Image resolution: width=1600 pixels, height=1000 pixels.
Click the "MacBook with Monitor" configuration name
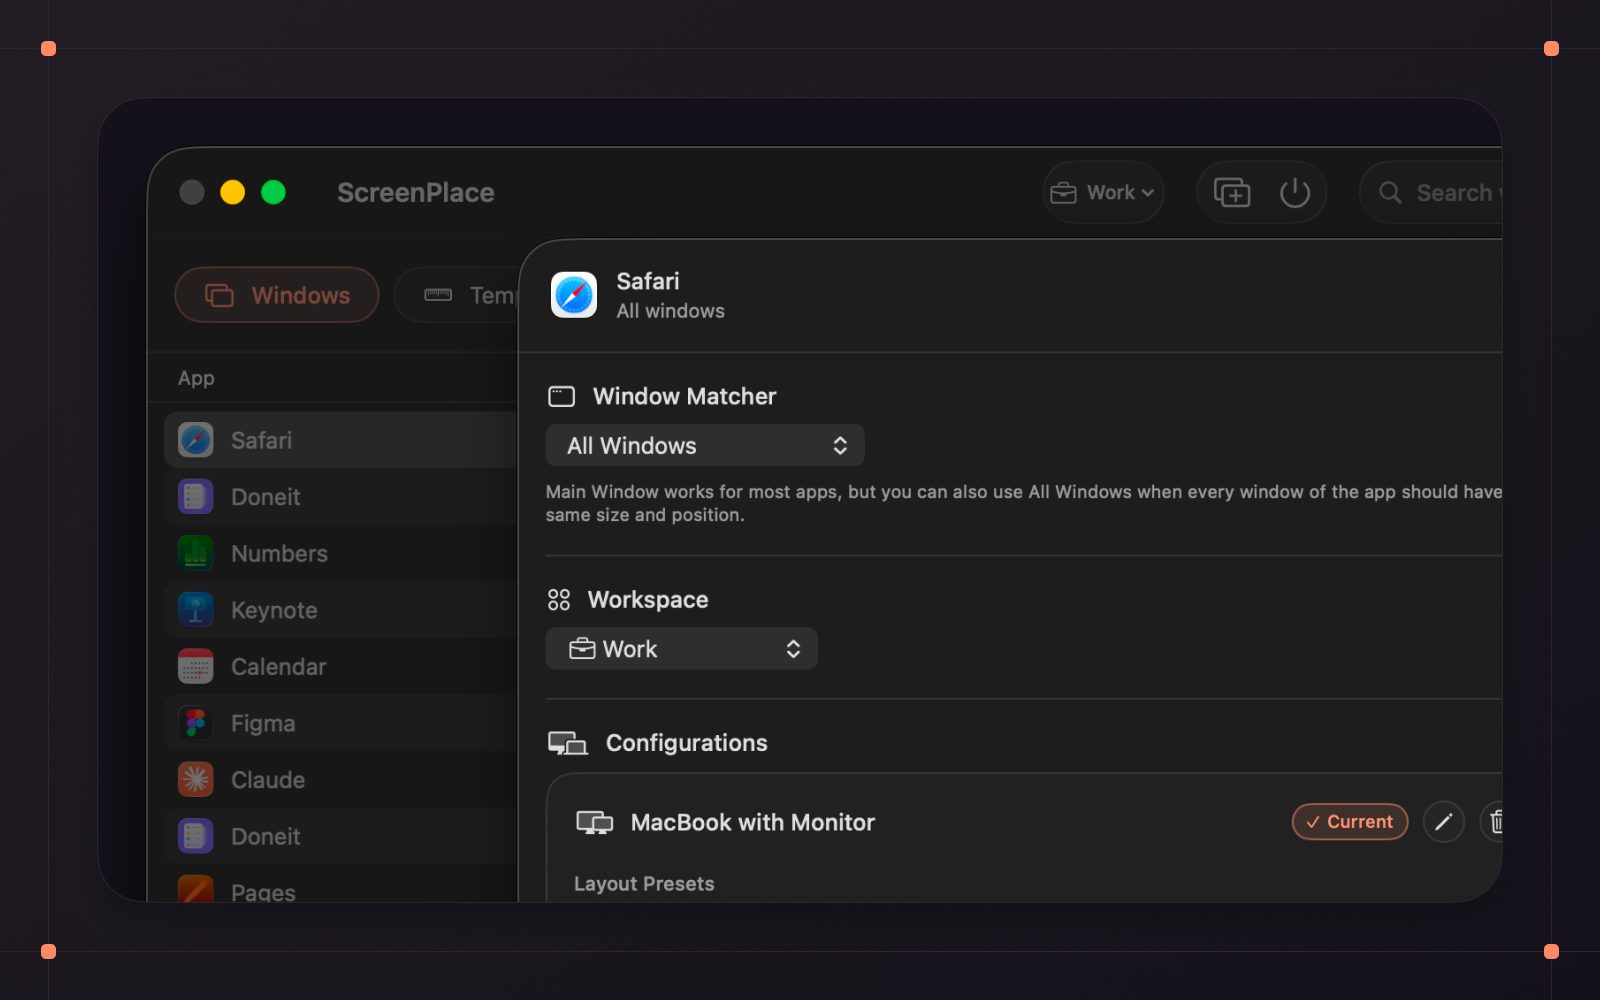tap(753, 822)
